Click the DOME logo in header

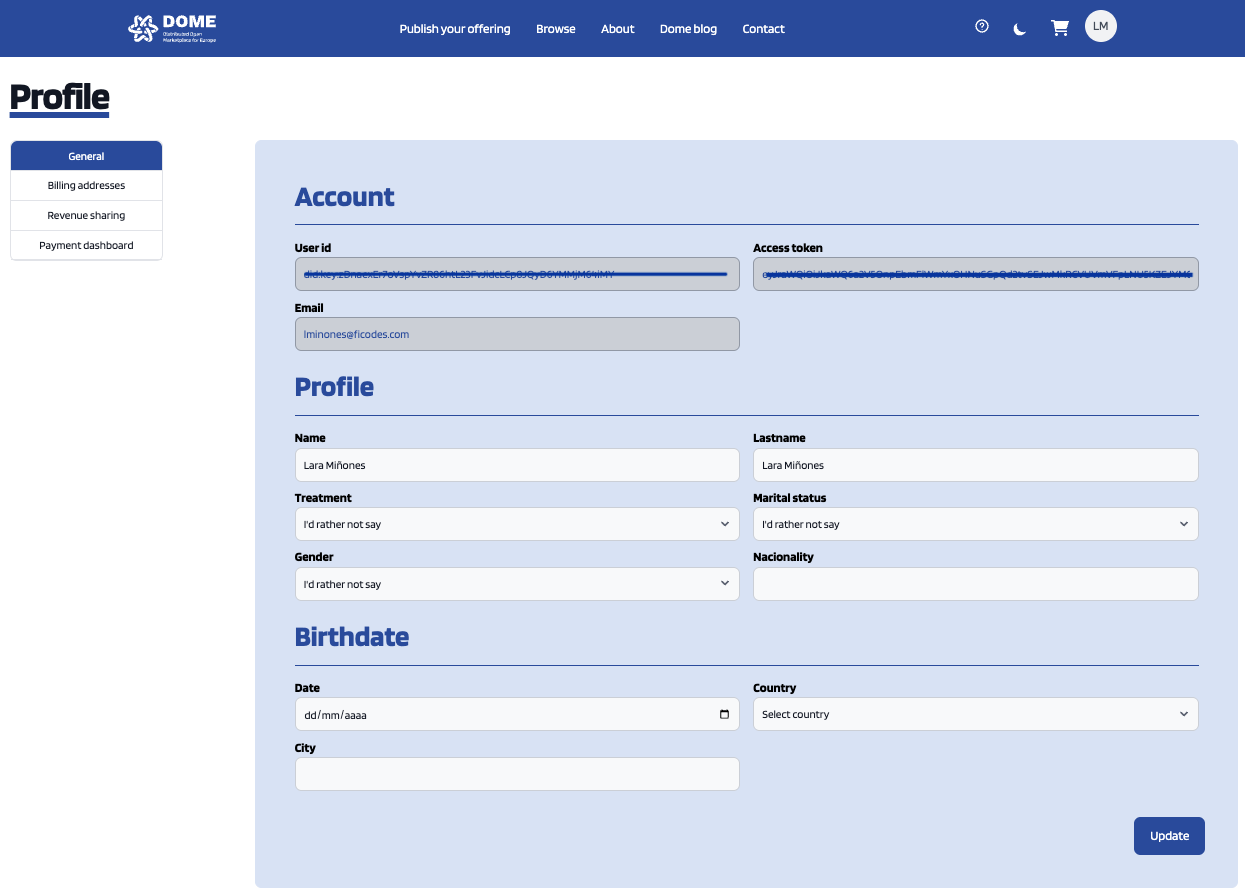pyautogui.click(x=172, y=28)
